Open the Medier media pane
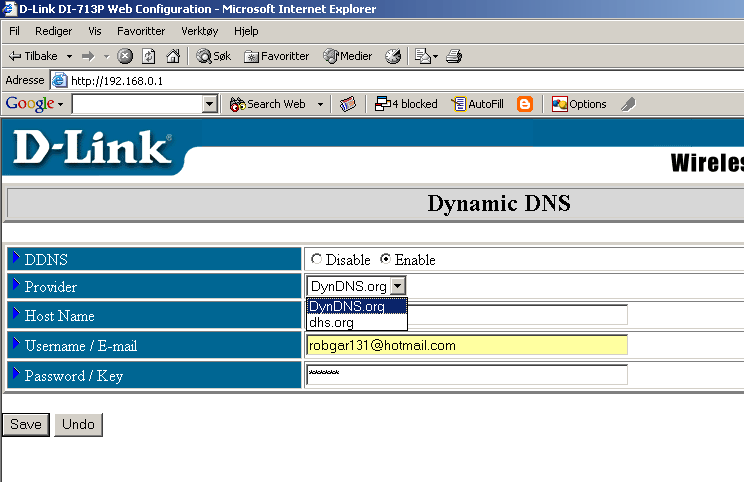Image resolution: width=744 pixels, height=482 pixels. [347, 56]
